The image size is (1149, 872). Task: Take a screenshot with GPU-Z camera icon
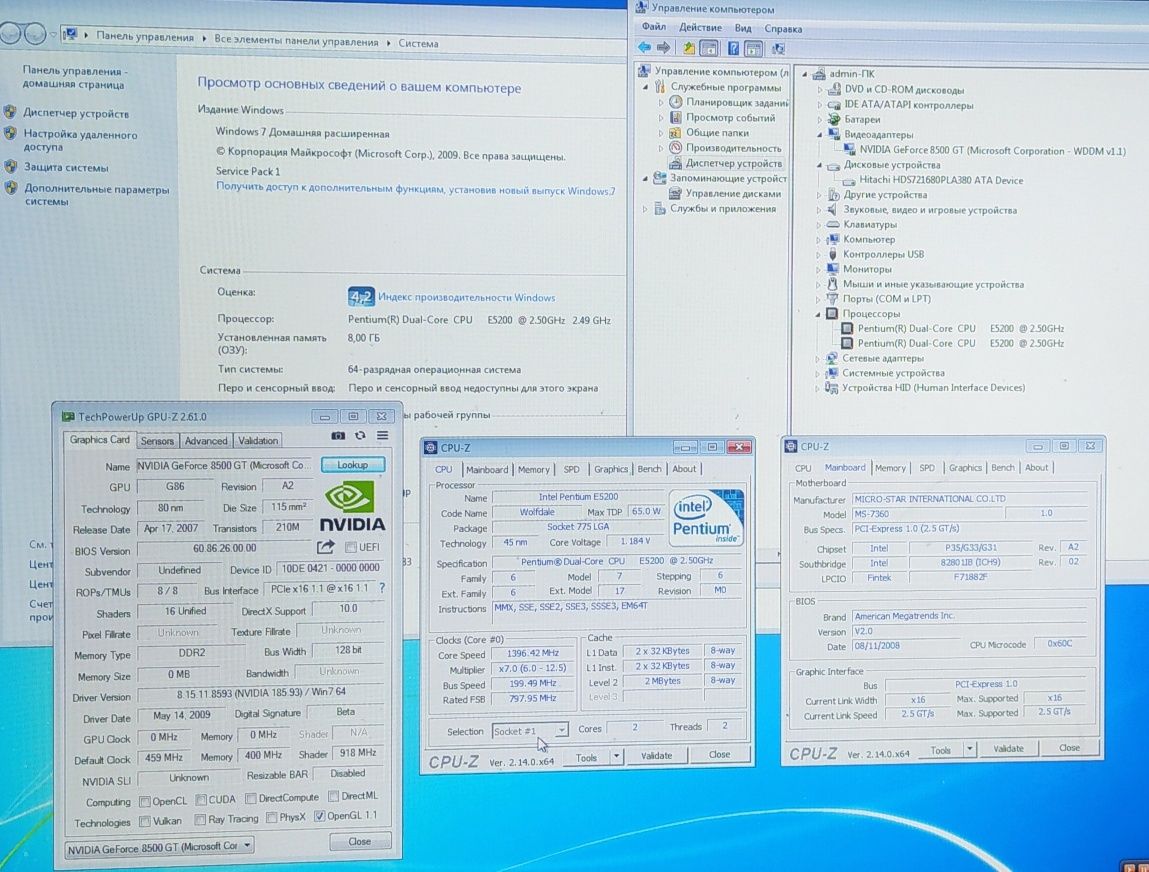pos(338,435)
